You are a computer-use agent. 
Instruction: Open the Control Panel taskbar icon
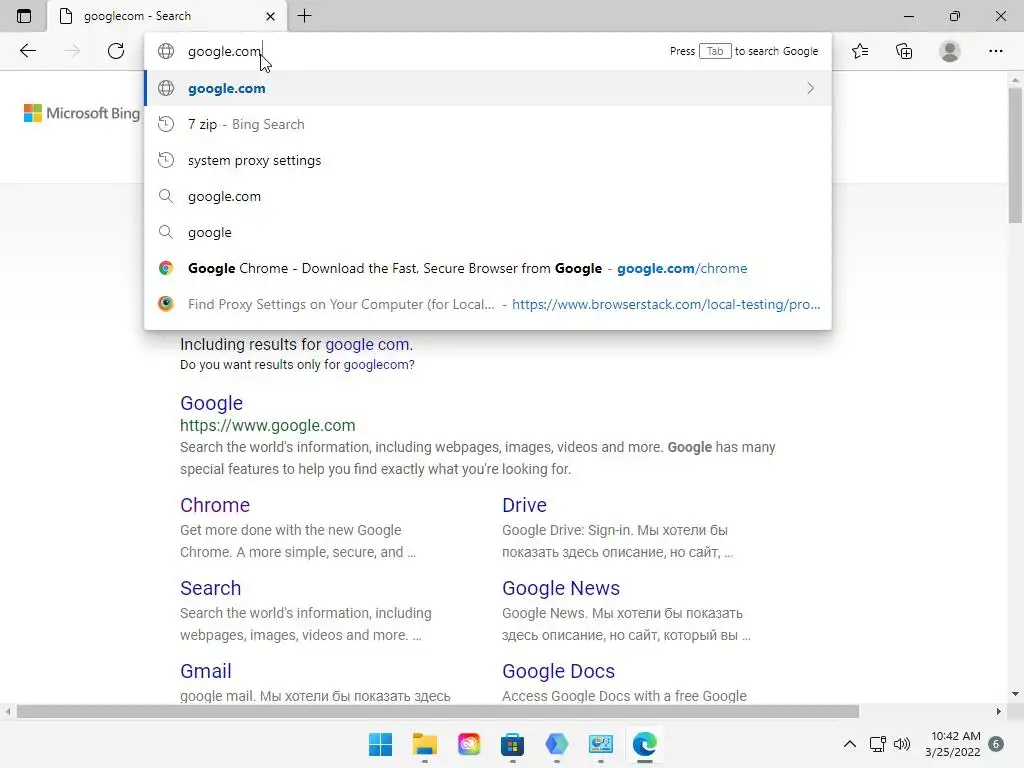pyautogui.click(x=601, y=744)
